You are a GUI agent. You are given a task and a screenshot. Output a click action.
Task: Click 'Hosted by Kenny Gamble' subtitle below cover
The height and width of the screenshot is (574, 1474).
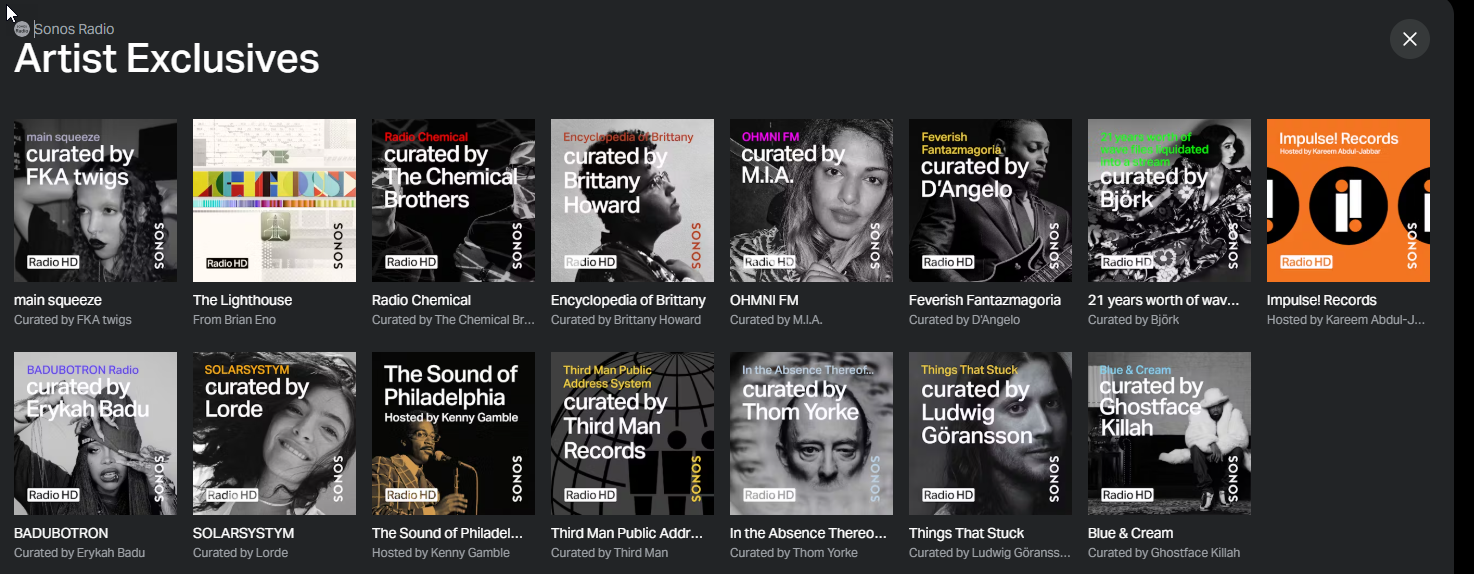[x=441, y=553]
